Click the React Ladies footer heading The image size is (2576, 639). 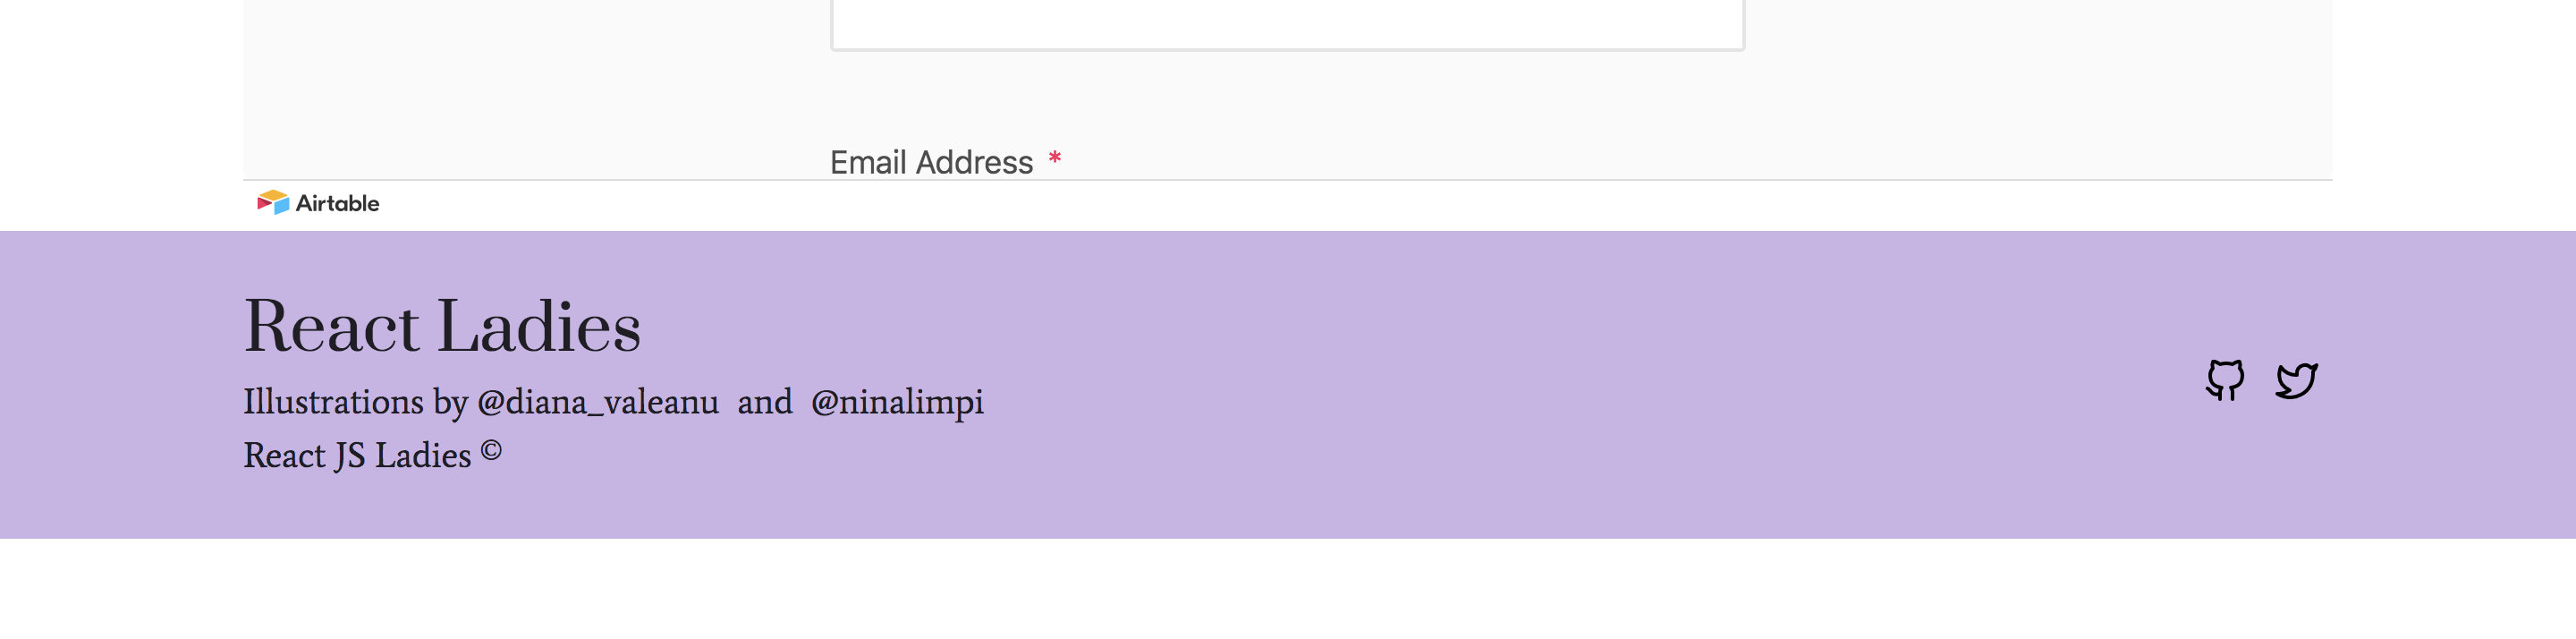click(x=442, y=326)
